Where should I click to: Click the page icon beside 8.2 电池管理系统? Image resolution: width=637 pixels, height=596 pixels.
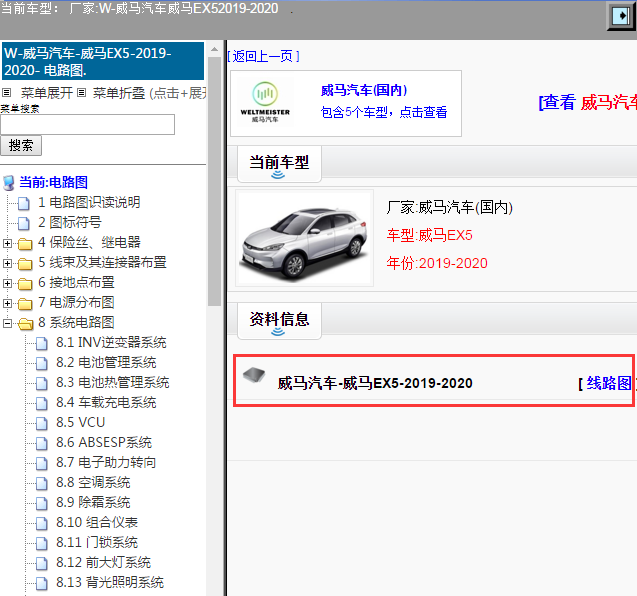tap(41, 363)
